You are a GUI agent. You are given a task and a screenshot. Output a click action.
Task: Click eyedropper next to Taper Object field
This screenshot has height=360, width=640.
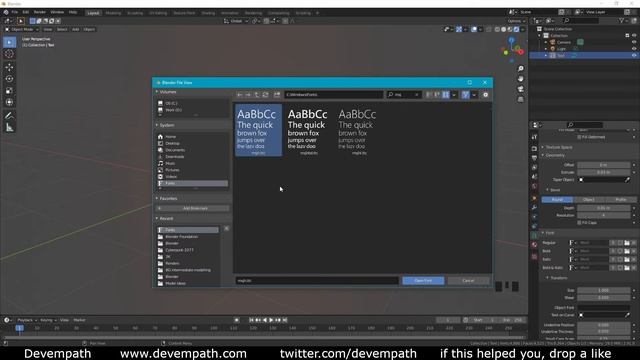click(x=627, y=180)
